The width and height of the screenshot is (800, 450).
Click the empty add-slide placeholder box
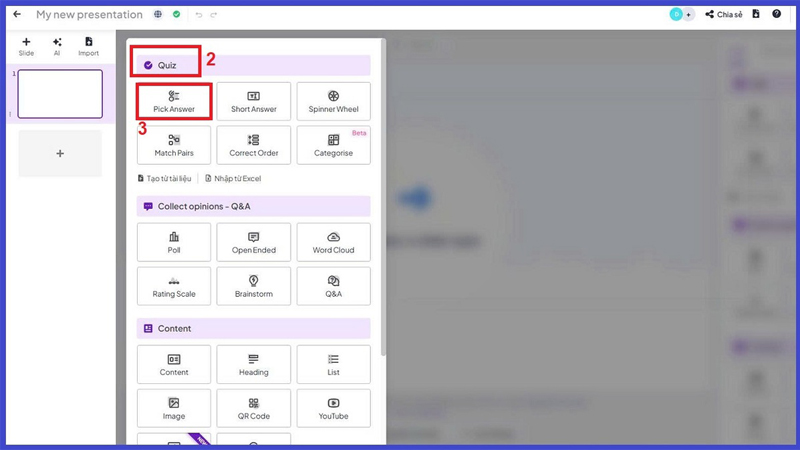click(60, 153)
